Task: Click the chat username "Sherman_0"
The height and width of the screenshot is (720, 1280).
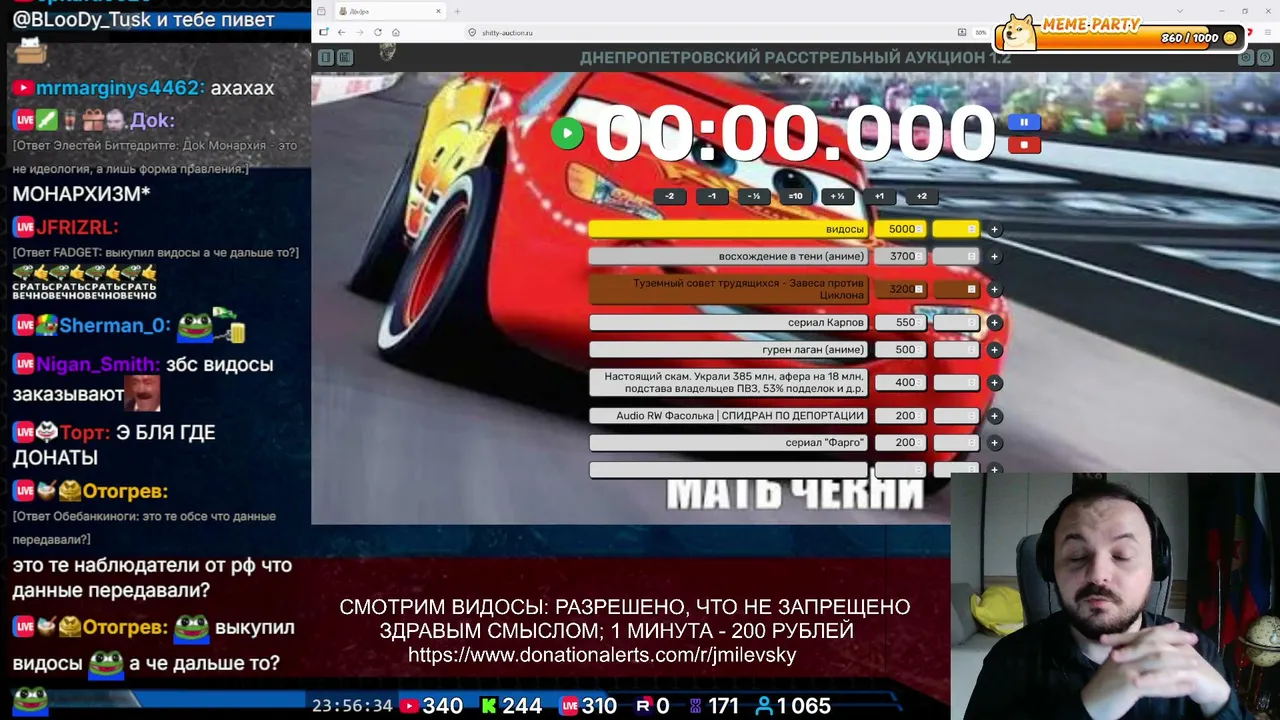Action: (114, 326)
